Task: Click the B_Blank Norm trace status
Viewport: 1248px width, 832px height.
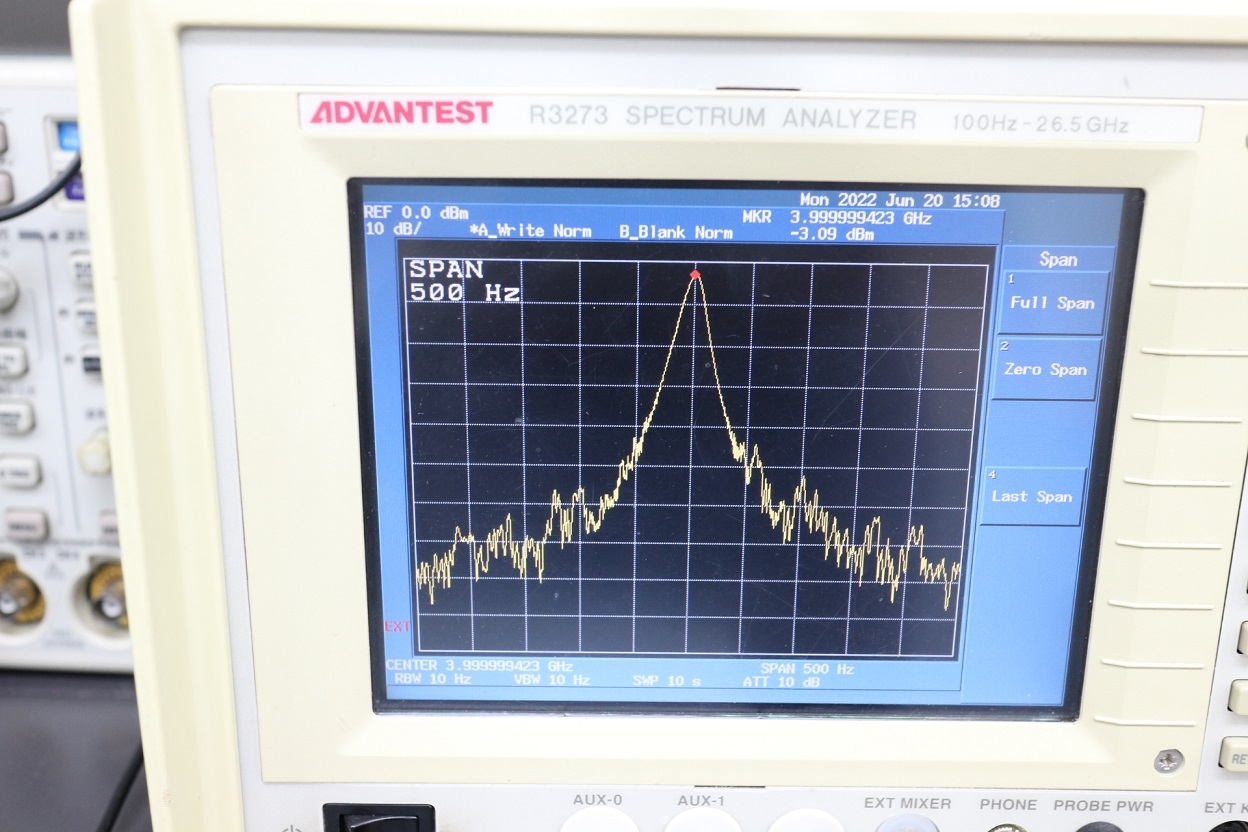Action: 675,232
